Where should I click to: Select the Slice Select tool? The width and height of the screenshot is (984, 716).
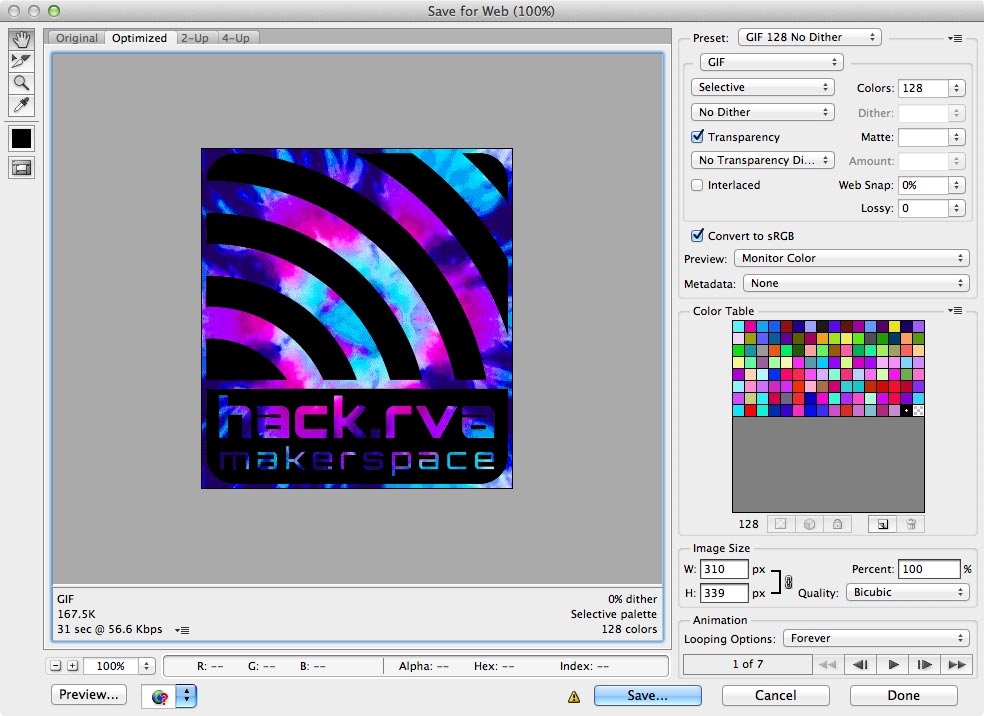click(21, 61)
